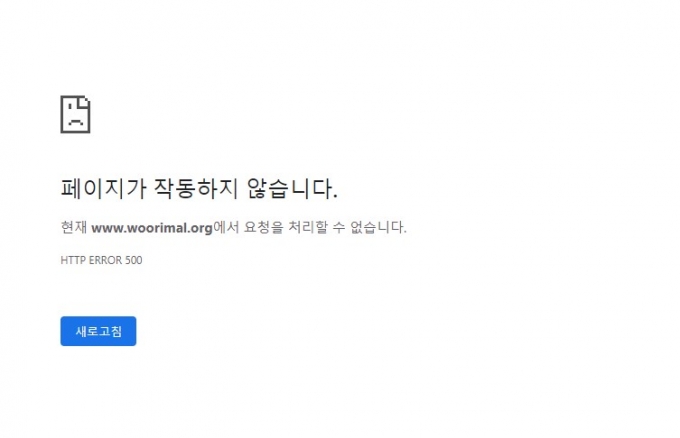The image size is (680, 438).
Task: Click the word 없습니다 ending the description
Action: point(376,227)
